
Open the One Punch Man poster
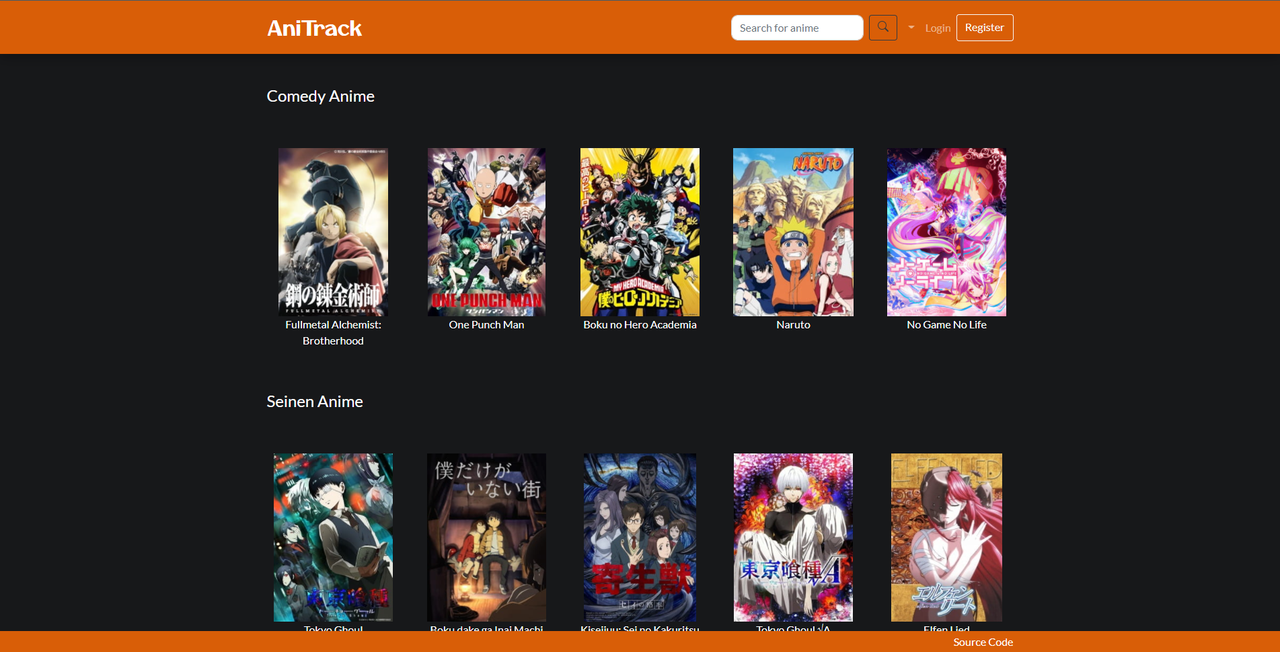pyautogui.click(x=487, y=232)
